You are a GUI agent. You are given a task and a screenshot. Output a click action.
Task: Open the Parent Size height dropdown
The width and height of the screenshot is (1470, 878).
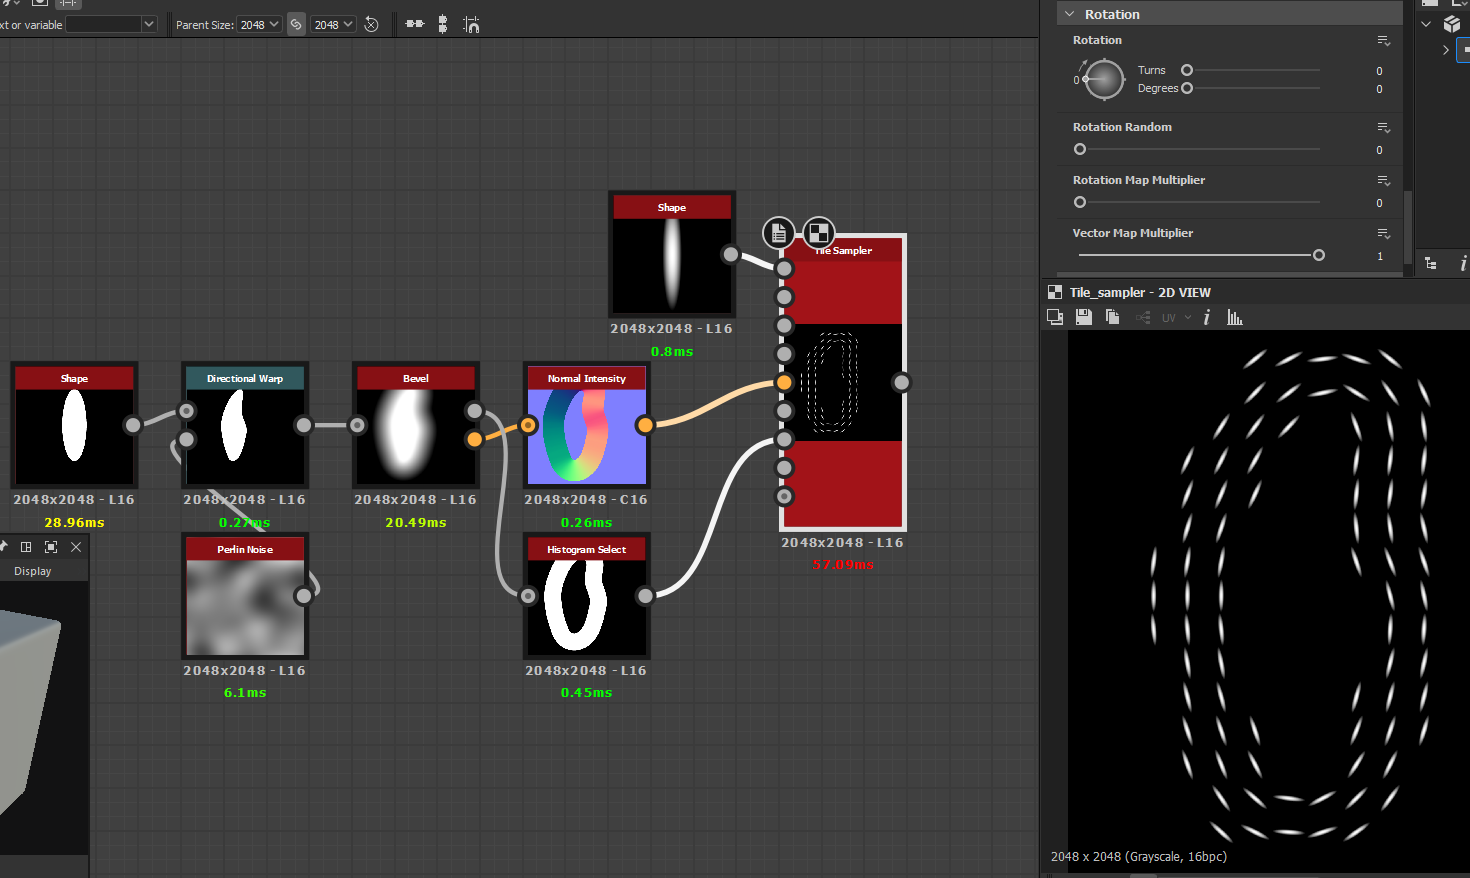[x=334, y=24]
